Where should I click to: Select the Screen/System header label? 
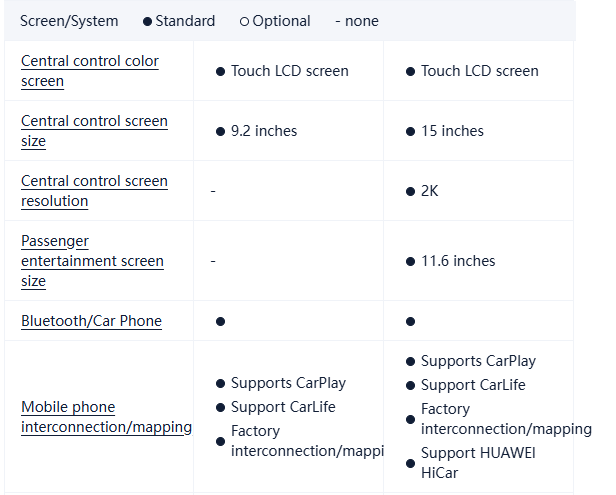pyautogui.click(x=69, y=21)
